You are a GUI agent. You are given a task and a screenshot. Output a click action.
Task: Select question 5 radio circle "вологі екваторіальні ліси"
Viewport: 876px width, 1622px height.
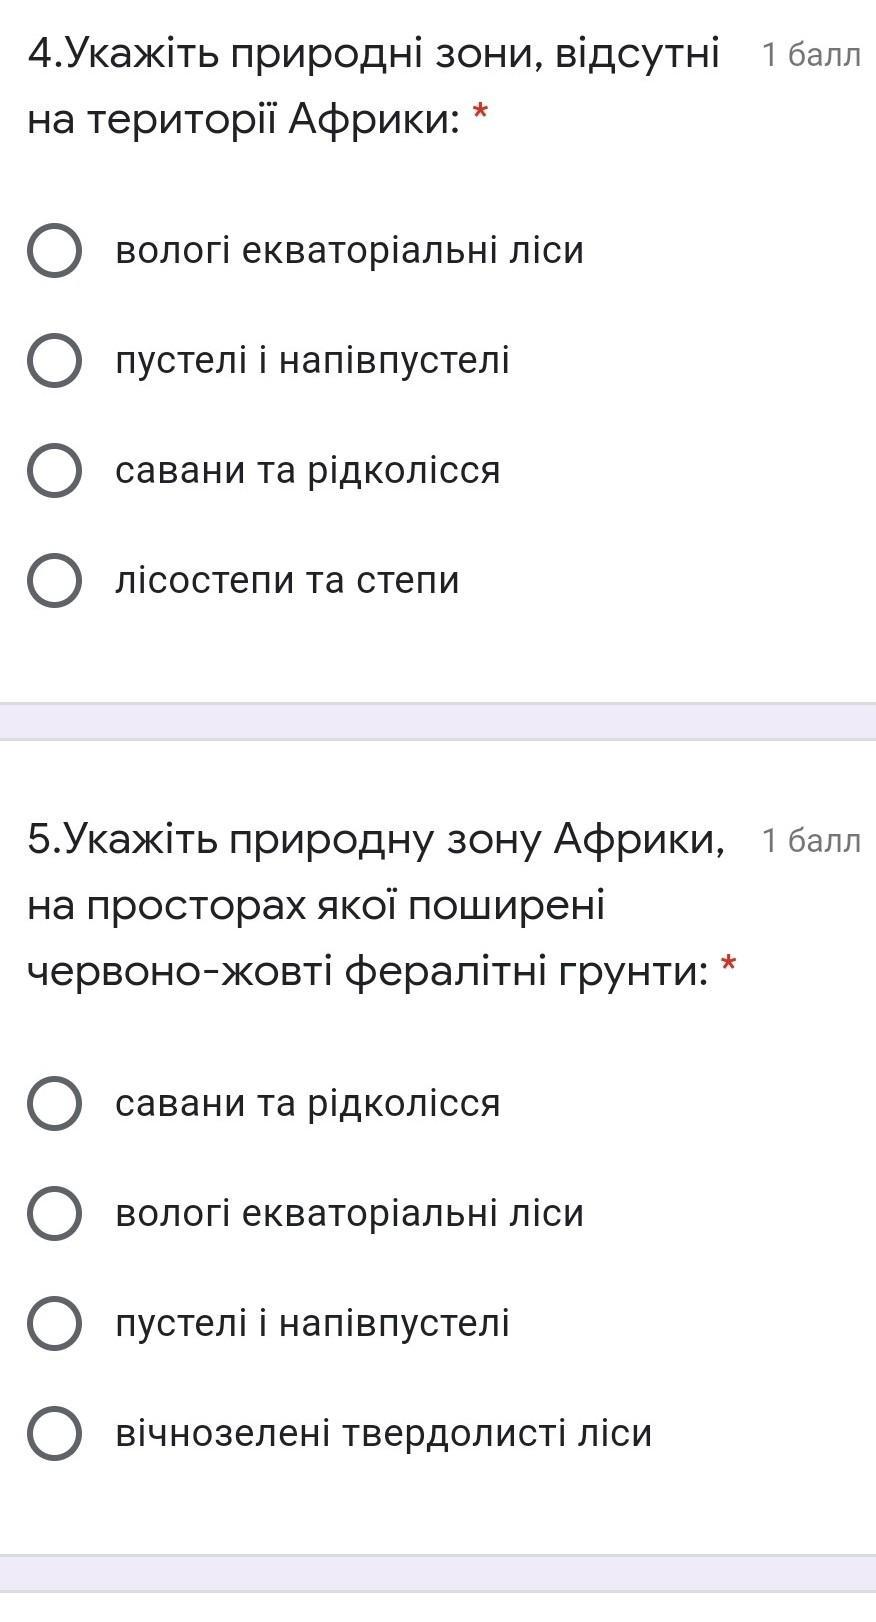pos(54,1213)
